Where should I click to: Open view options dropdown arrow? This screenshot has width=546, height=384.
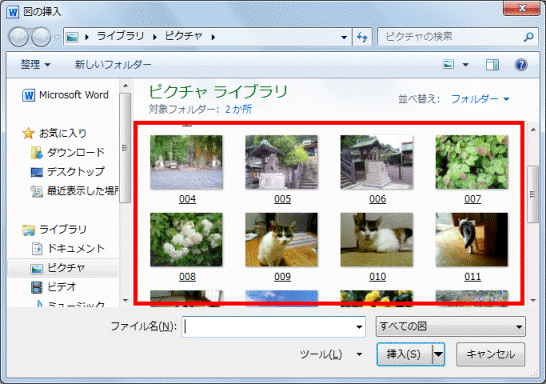(466, 64)
